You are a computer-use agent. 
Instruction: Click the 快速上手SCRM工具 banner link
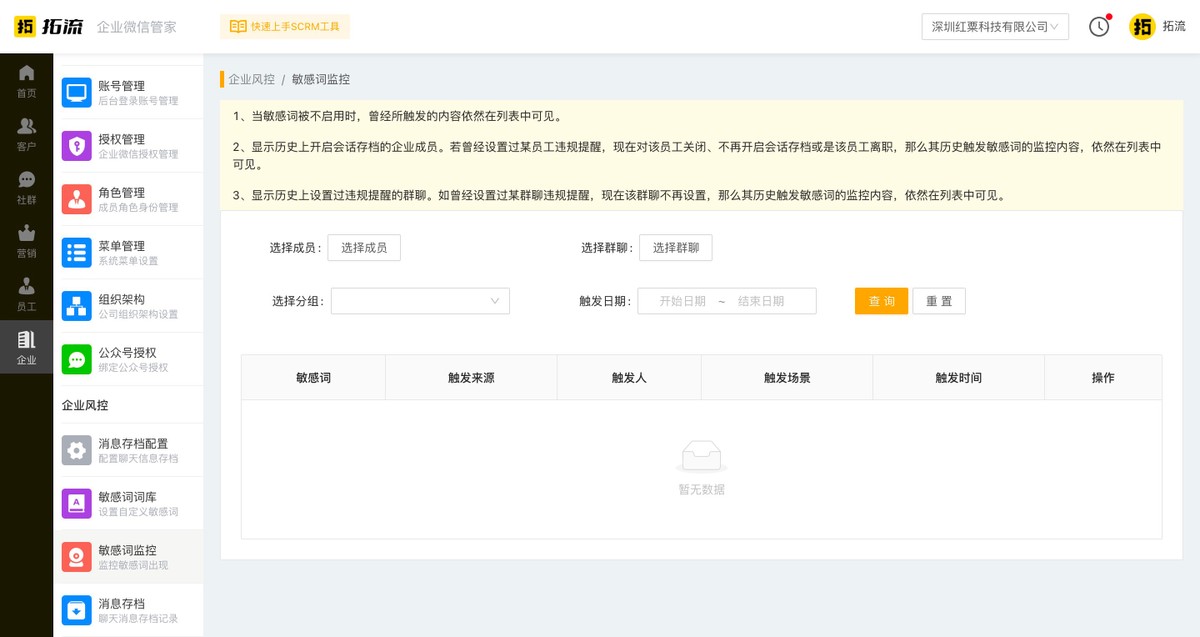point(285,27)
